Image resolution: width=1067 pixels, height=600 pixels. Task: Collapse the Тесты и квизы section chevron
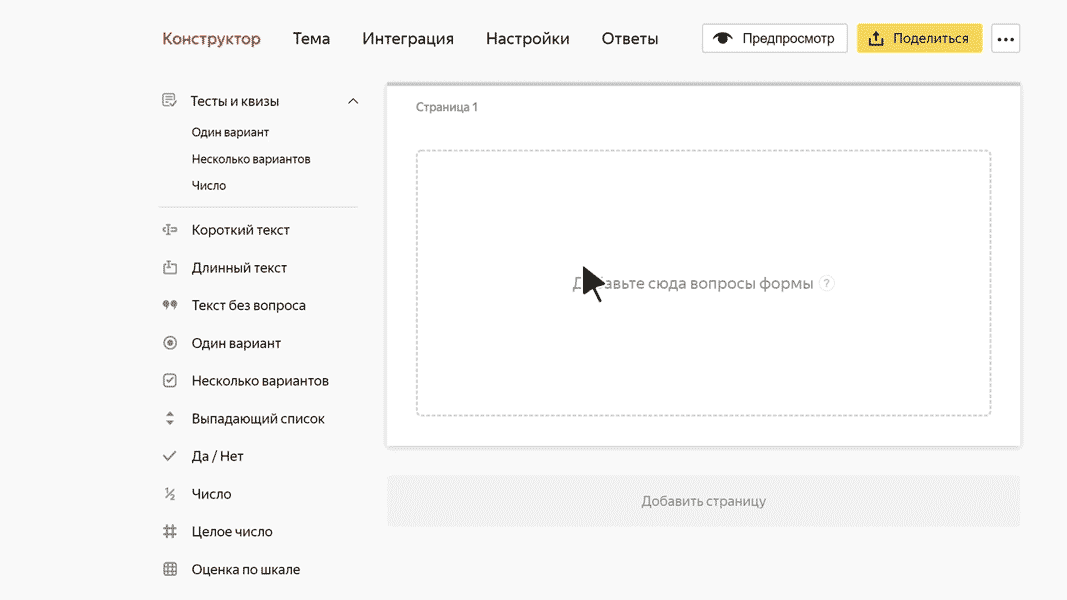(x=352, y=101)
